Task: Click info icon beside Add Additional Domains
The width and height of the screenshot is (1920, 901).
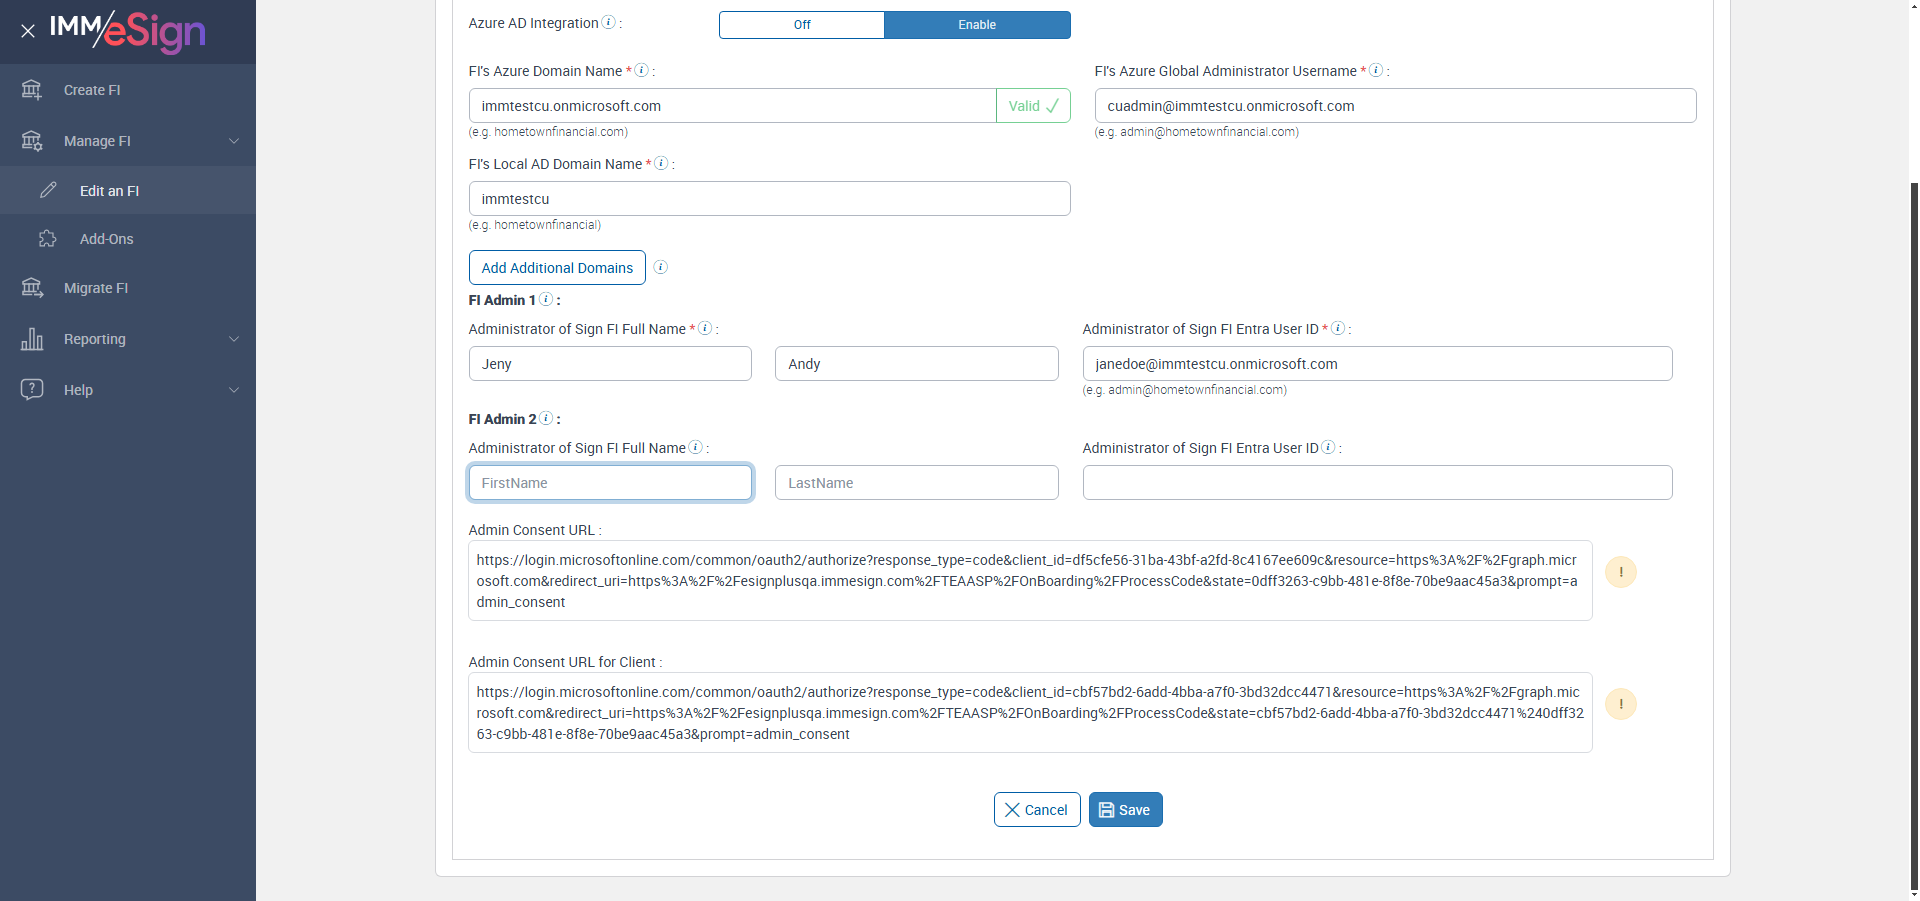Action: (660, 267)
